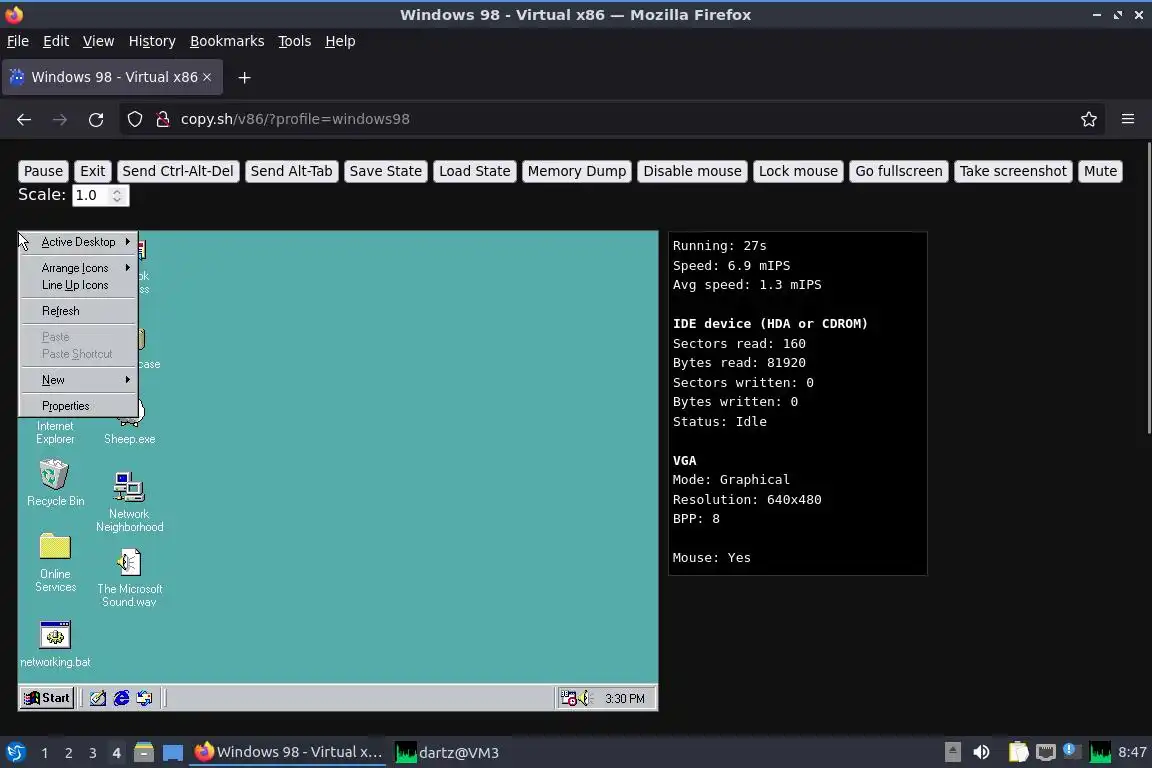Select the Online Services folder icon
Image resolution: width=1152 pixels, height=768 pixels.
pos(55,562)
